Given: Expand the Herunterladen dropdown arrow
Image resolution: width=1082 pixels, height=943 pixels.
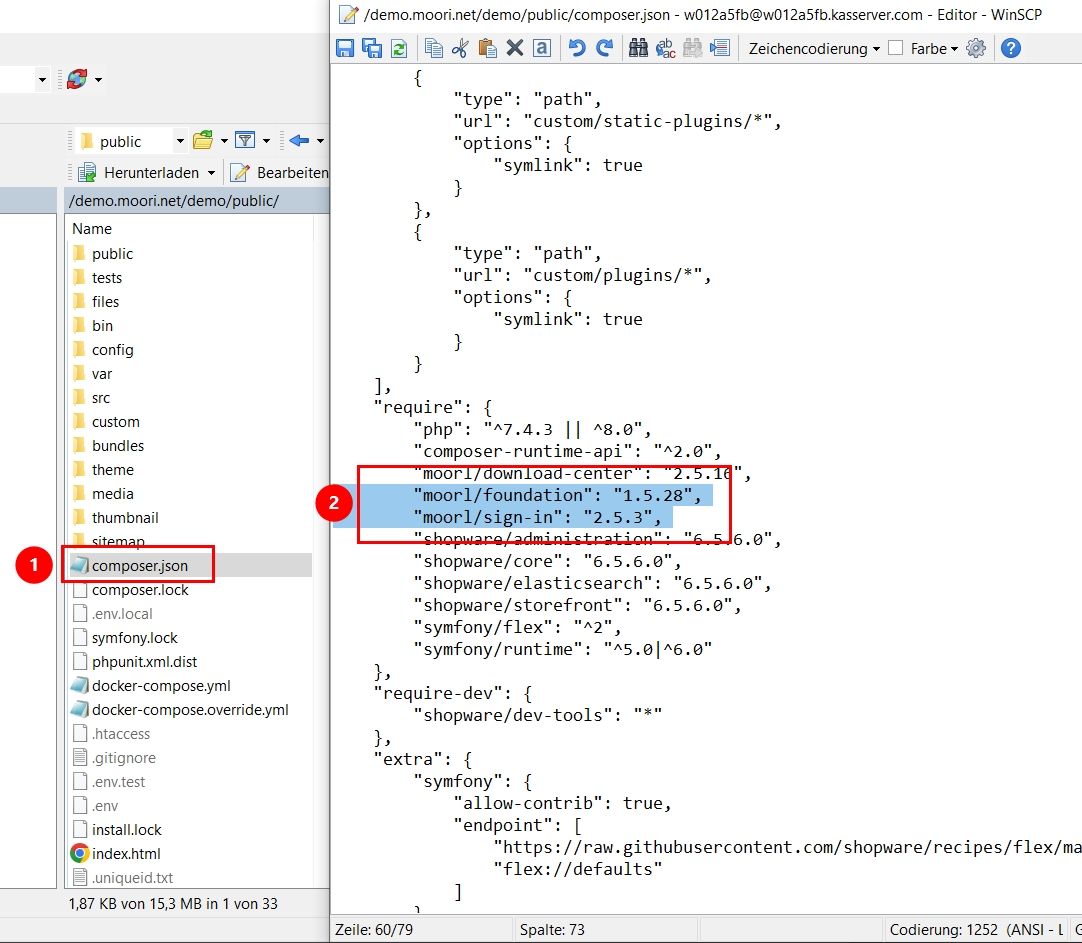Looking at the screenshot, I should click(x=211, y=173).
